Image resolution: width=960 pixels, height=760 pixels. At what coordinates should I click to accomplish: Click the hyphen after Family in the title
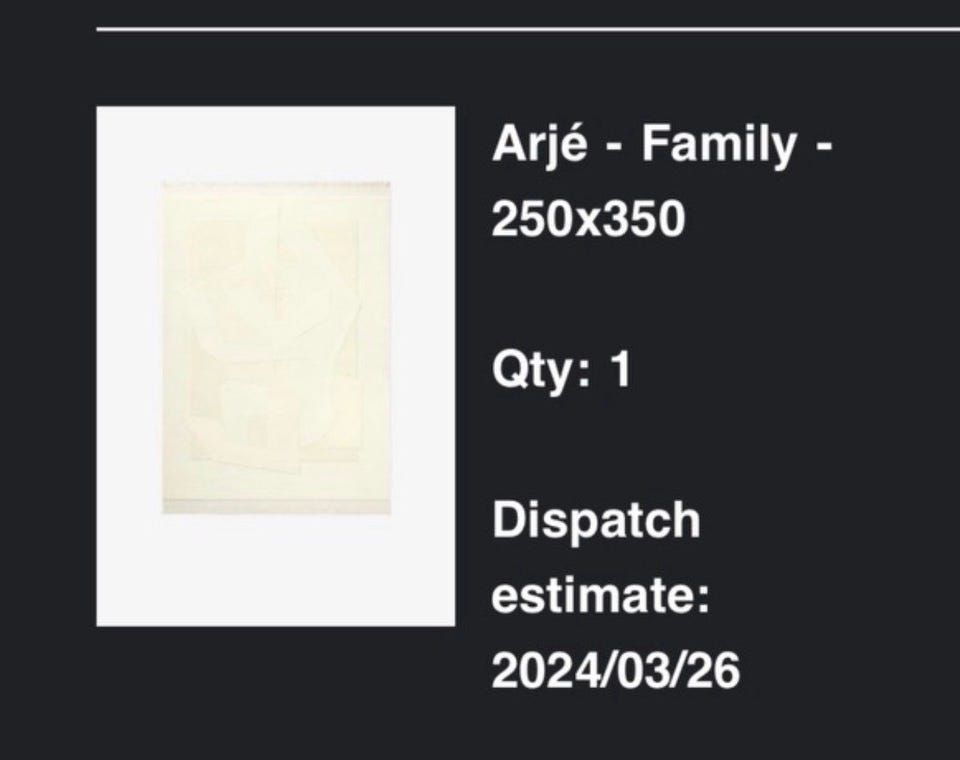(x=824, y=148)
